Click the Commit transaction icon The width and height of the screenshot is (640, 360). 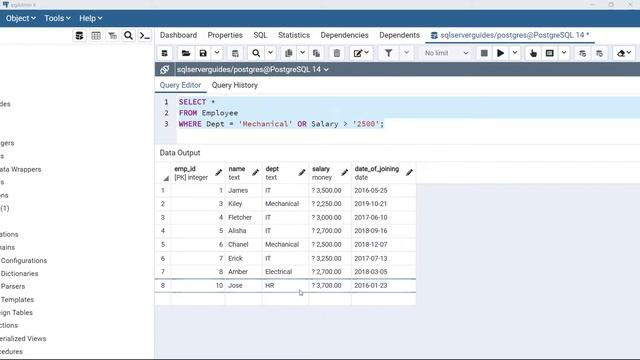tap(582, 53)
